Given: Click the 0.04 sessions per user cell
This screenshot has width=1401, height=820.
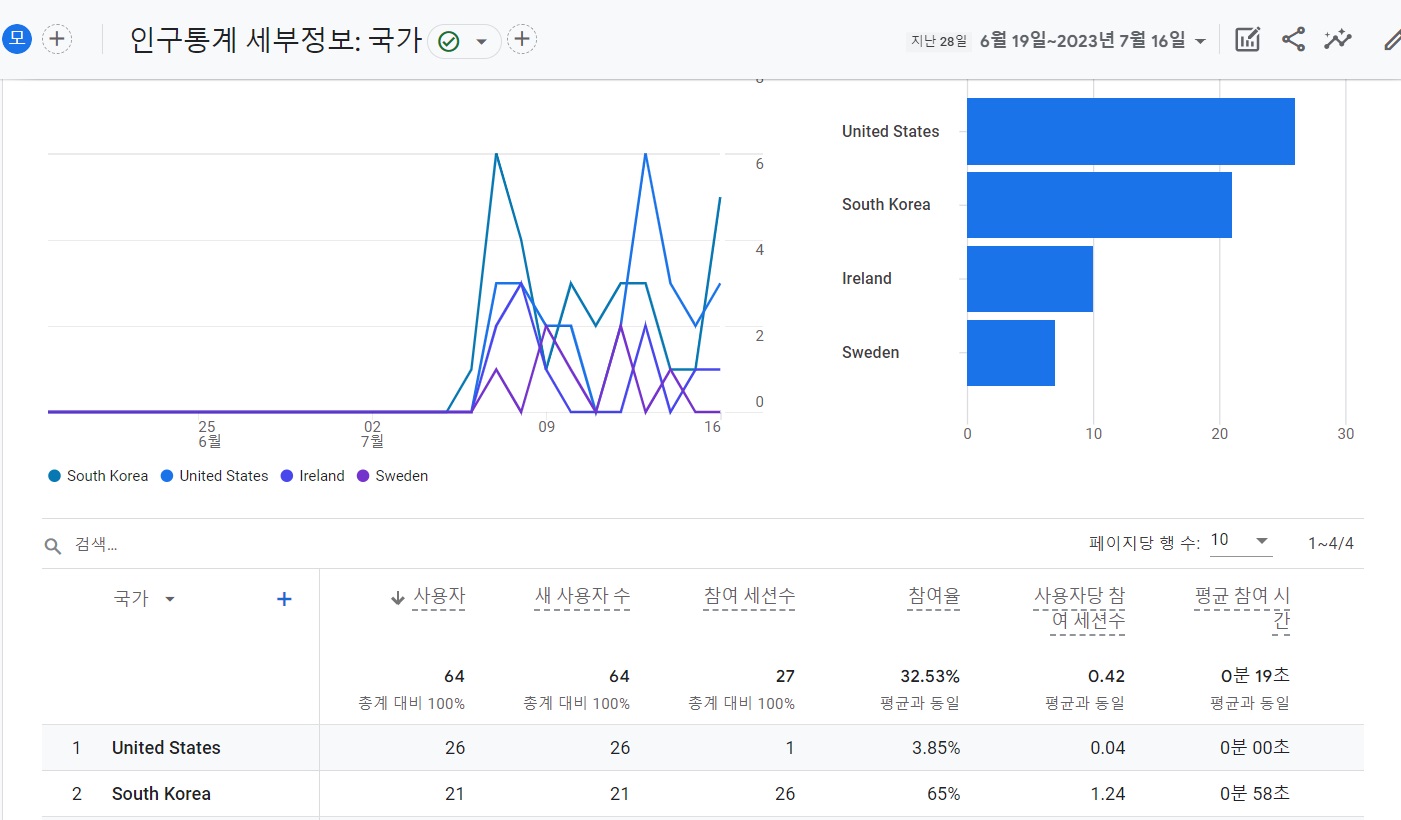Looking at the screenshot, I should tap(1109, 748).
